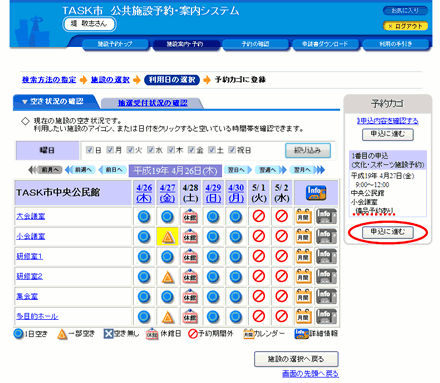Click the monthly calendar icon for 多目的ホール
This screenshot has width=440, height=383.
(303, 316)
